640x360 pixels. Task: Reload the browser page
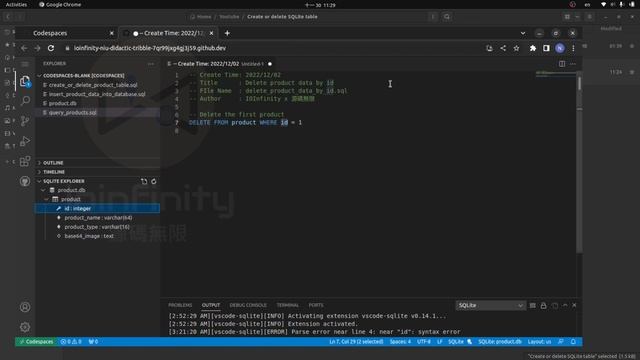click(51, 48)
